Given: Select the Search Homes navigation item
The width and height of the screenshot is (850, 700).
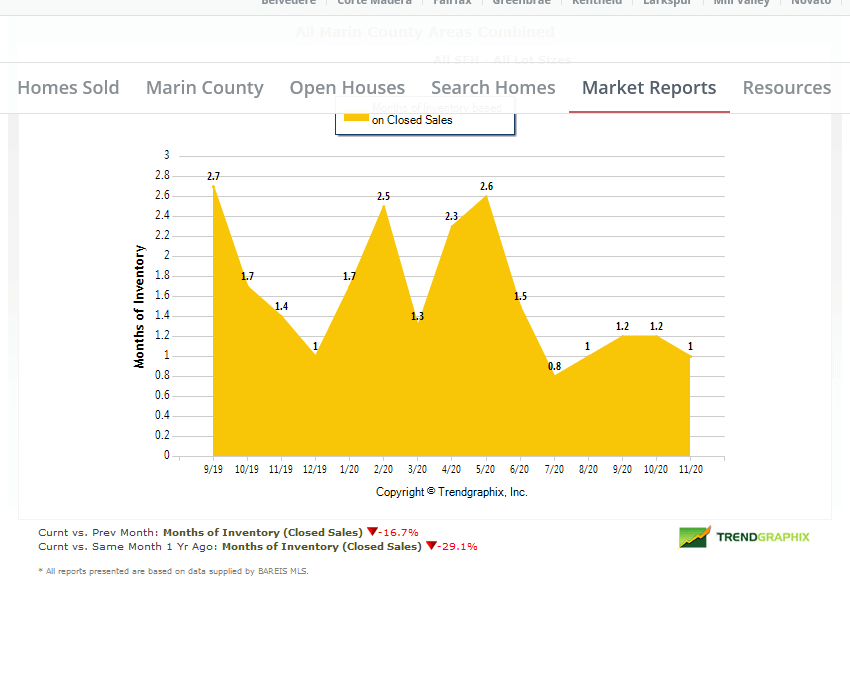Looking at the screenshot, I should [x=493, y=88].
